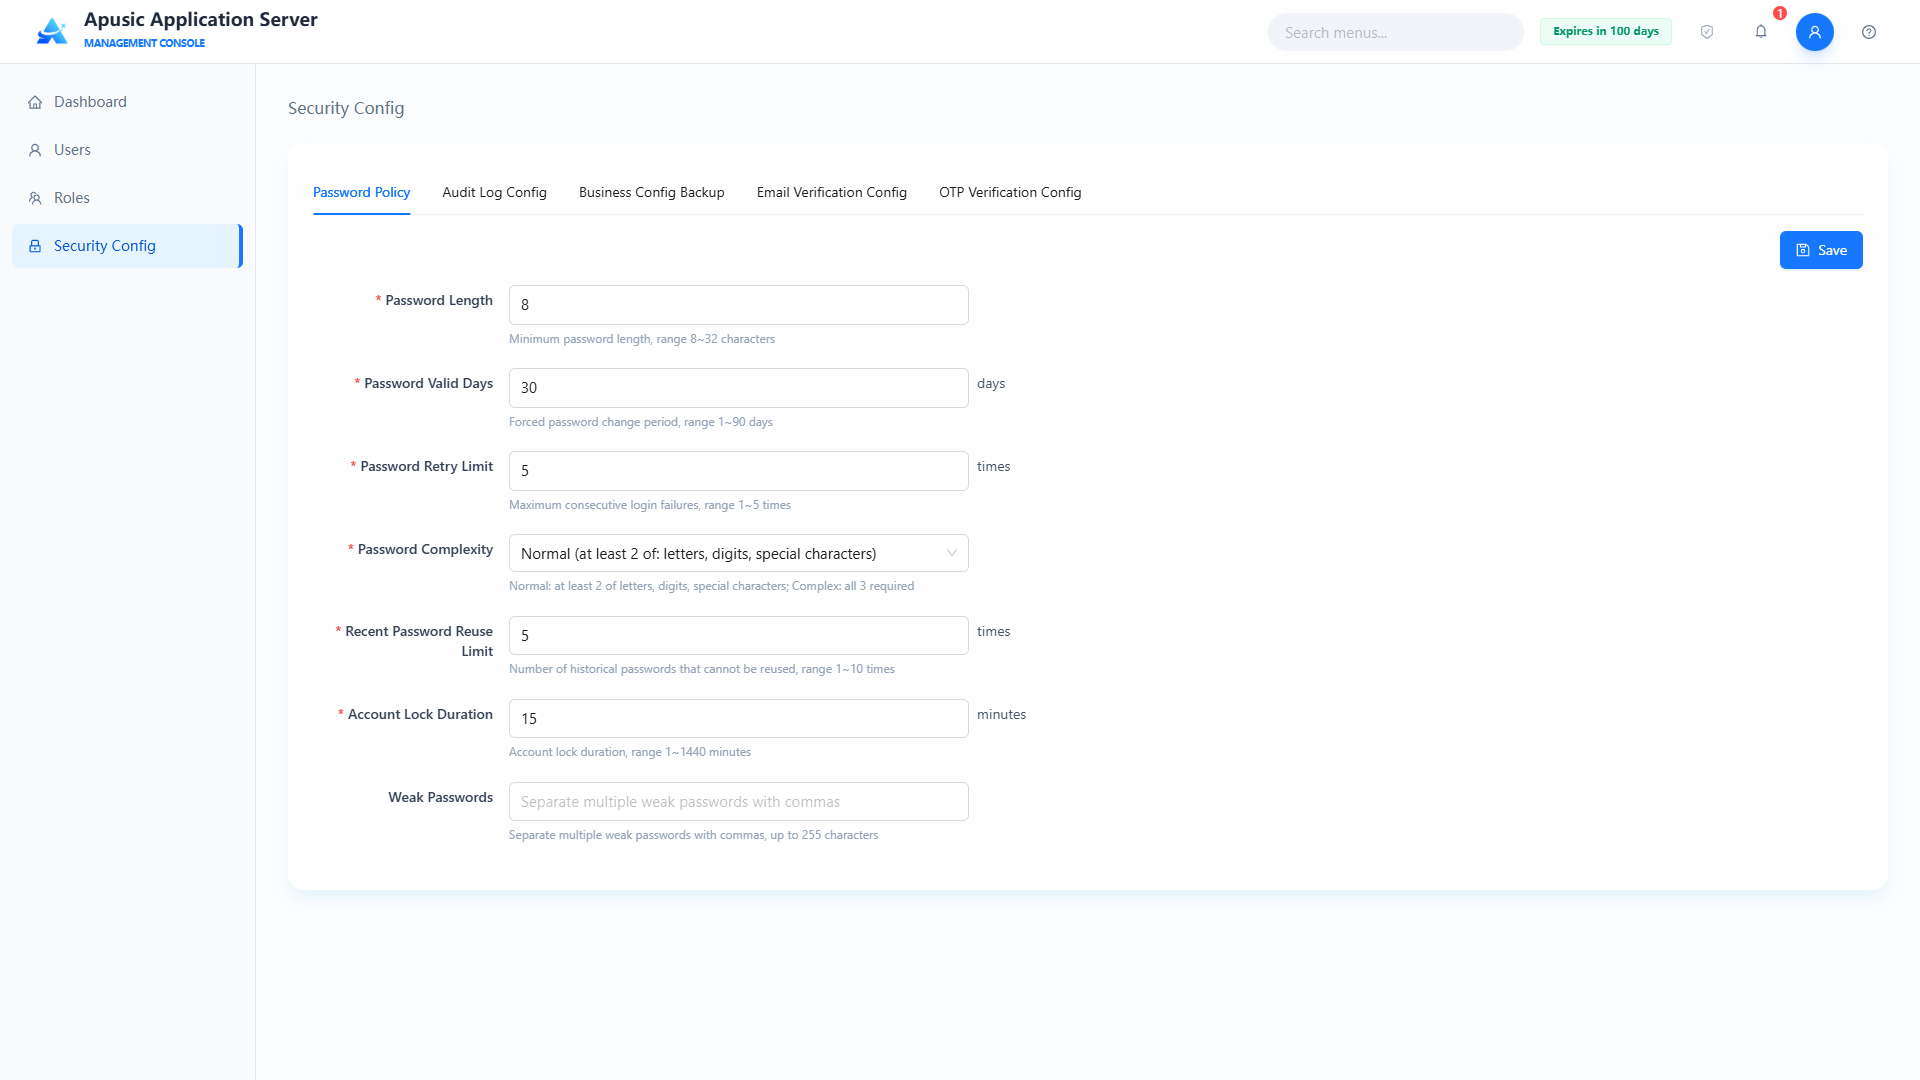Click hint 'Minimum password length, range 8~32 characters'

642,339
